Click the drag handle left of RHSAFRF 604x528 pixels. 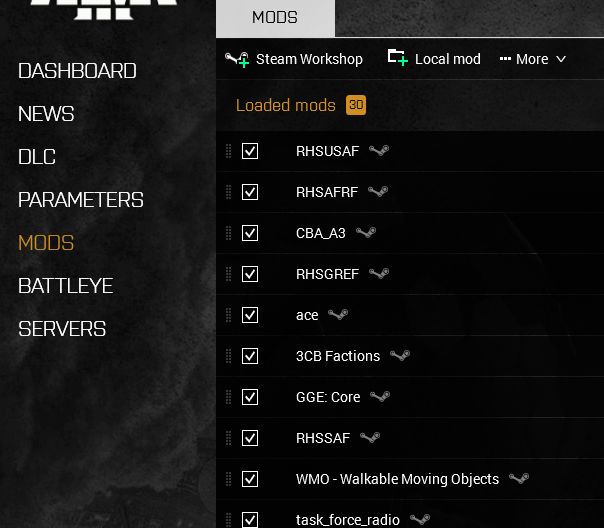tap(228, 192)
